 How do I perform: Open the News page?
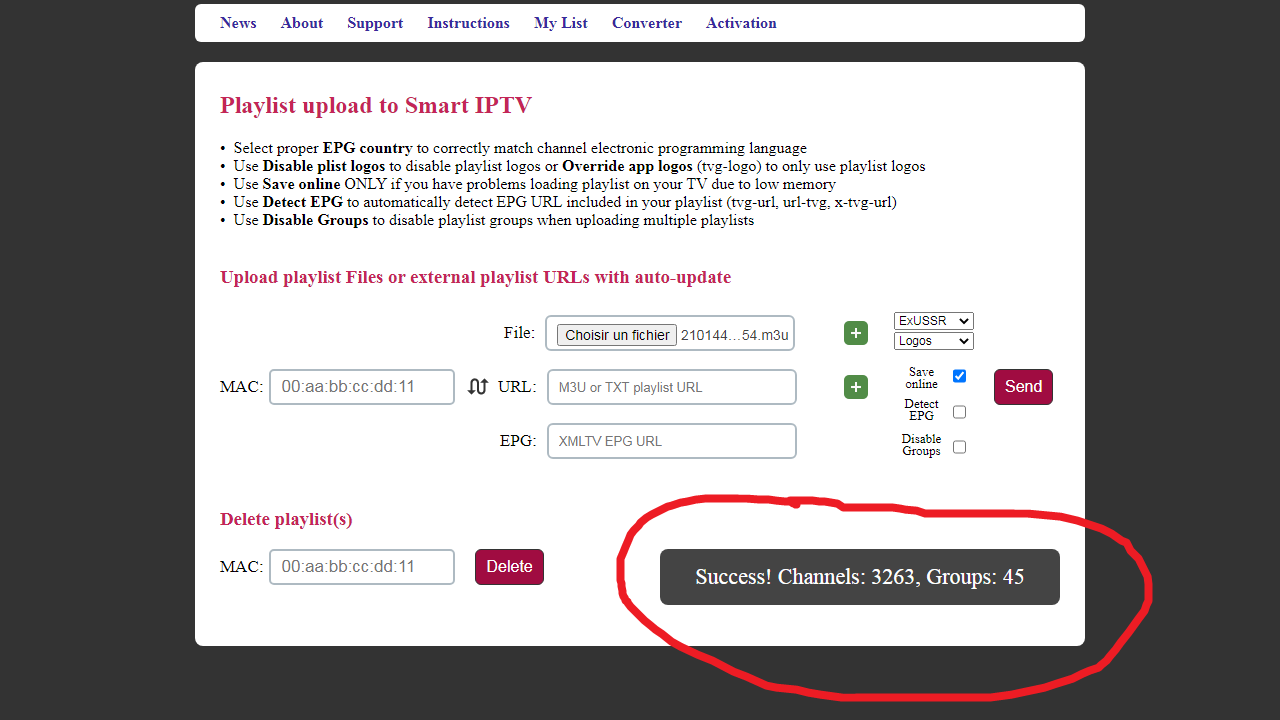coord(238,23)
